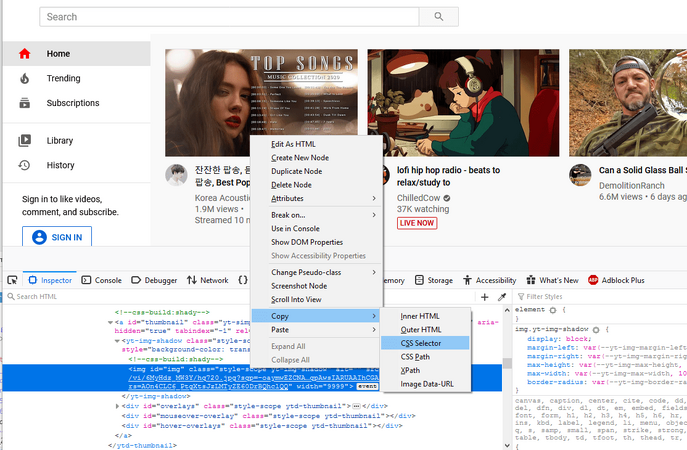Open the Library sidebar icon
687x450 pixels.
point(25,140)
